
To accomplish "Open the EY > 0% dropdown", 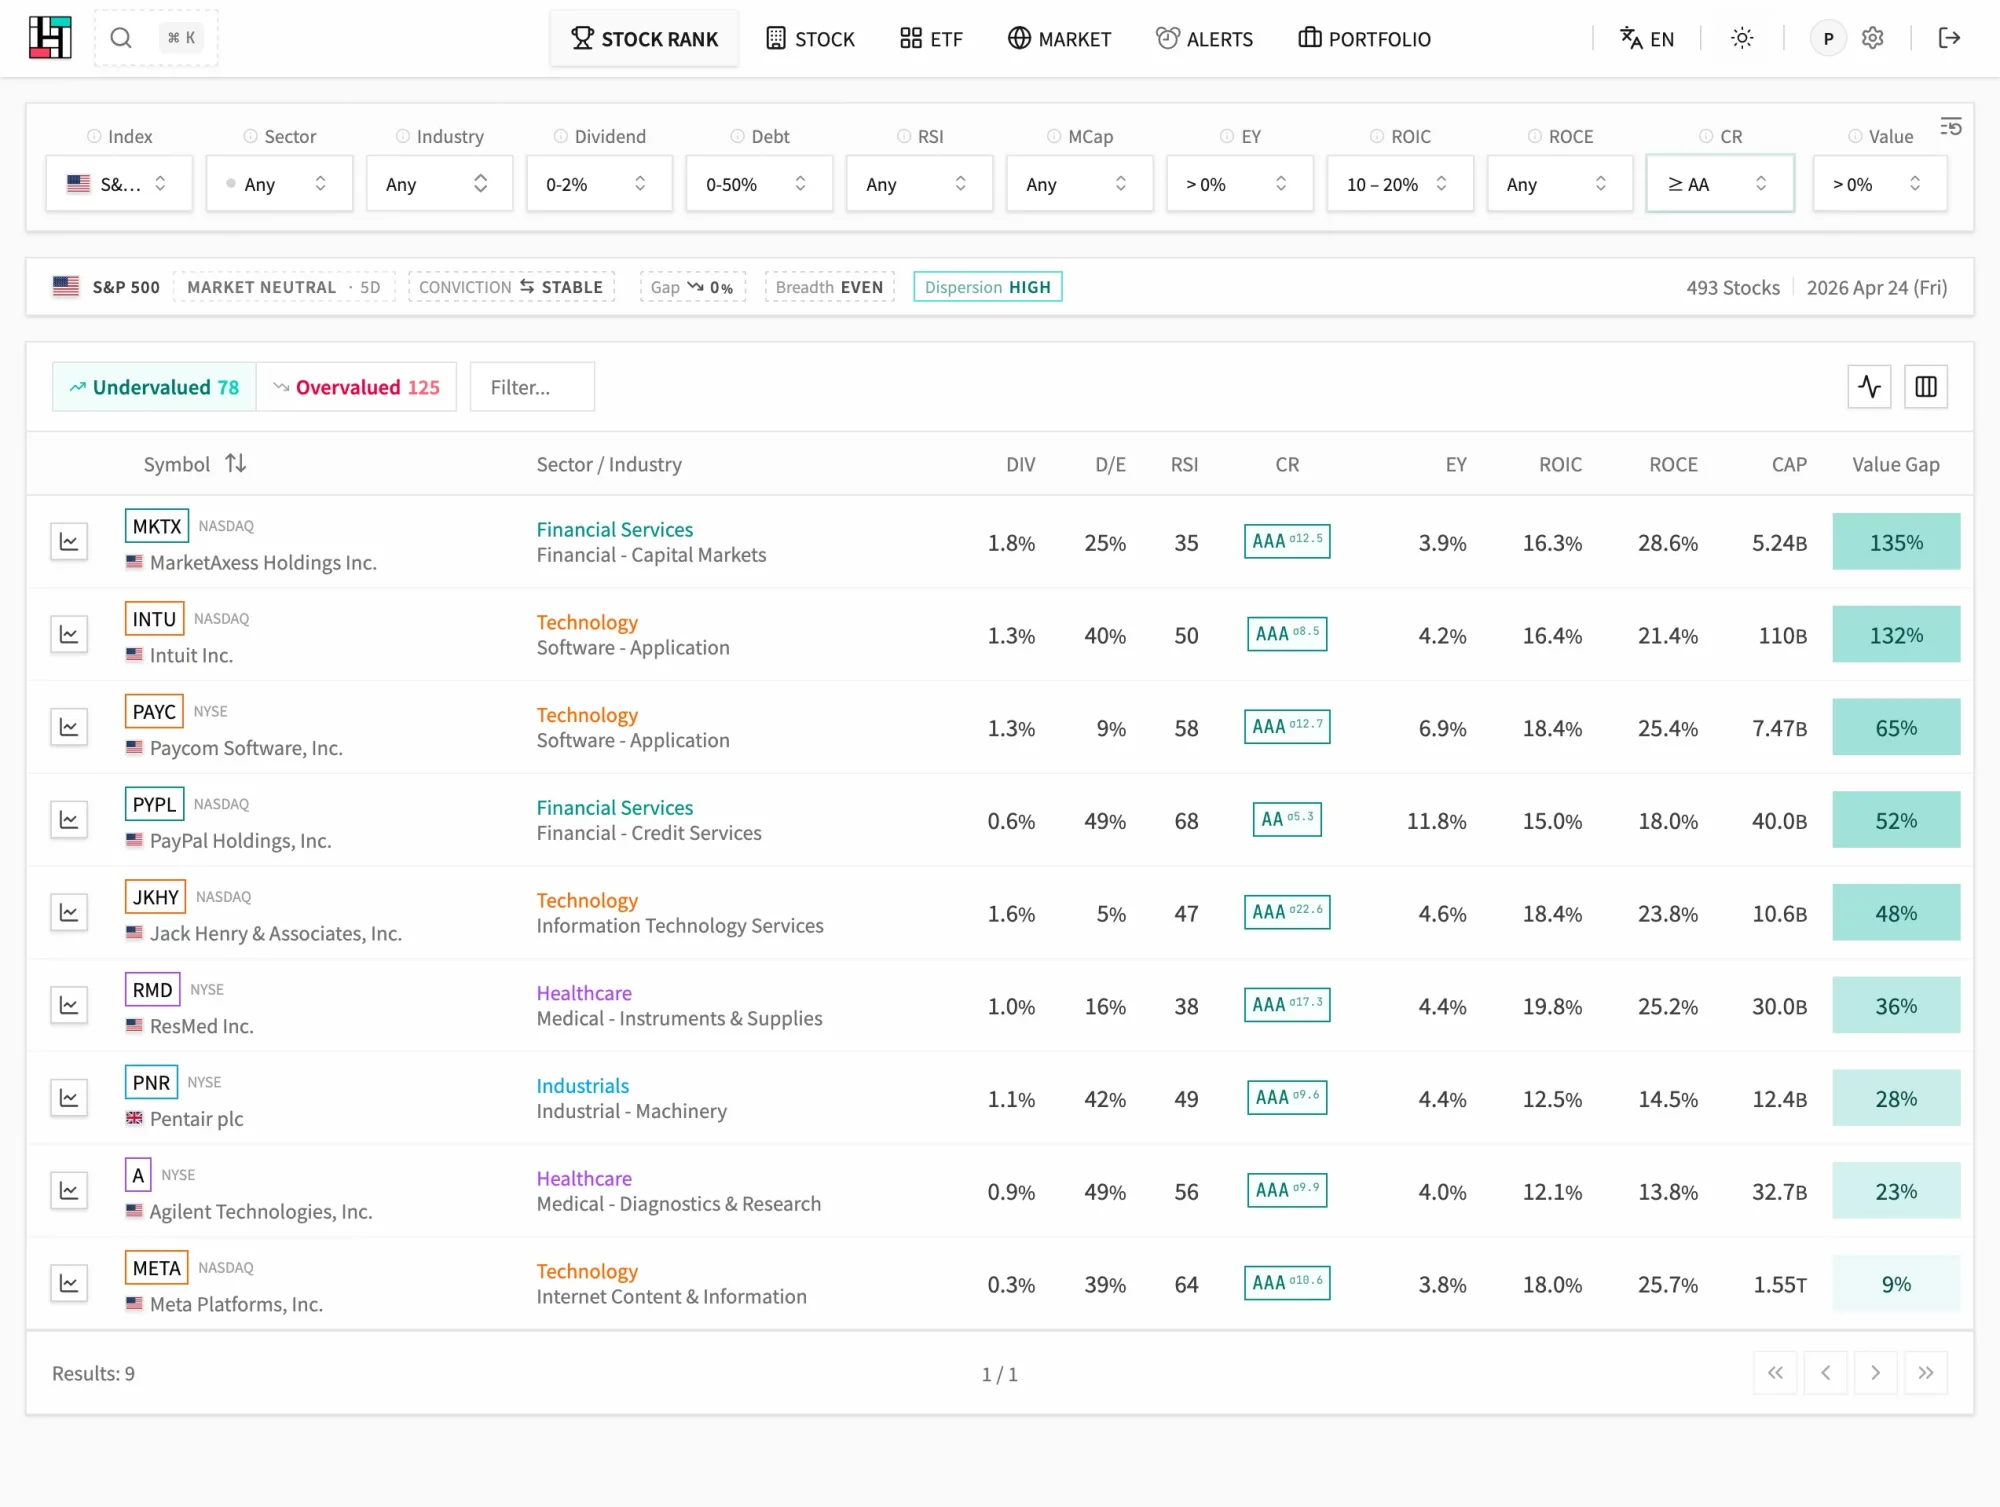I will click(1240, 184).
